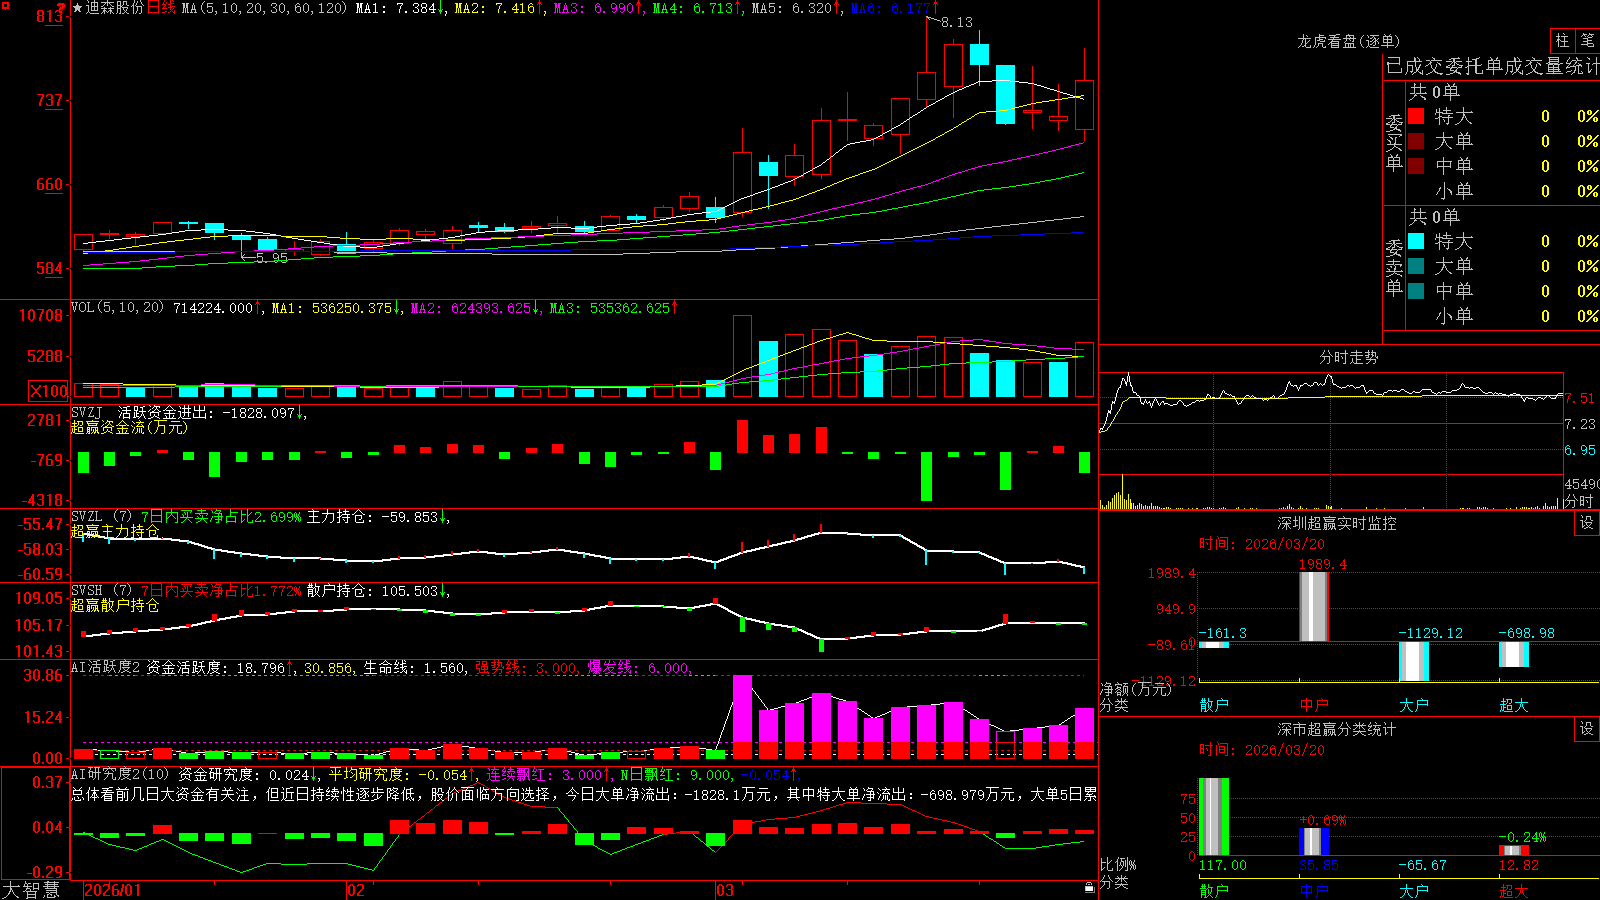Image resolution: width=1600 pixels, height=900 pixels.
Task: Click the 8.13 high price label
Action: click(957, 22)
